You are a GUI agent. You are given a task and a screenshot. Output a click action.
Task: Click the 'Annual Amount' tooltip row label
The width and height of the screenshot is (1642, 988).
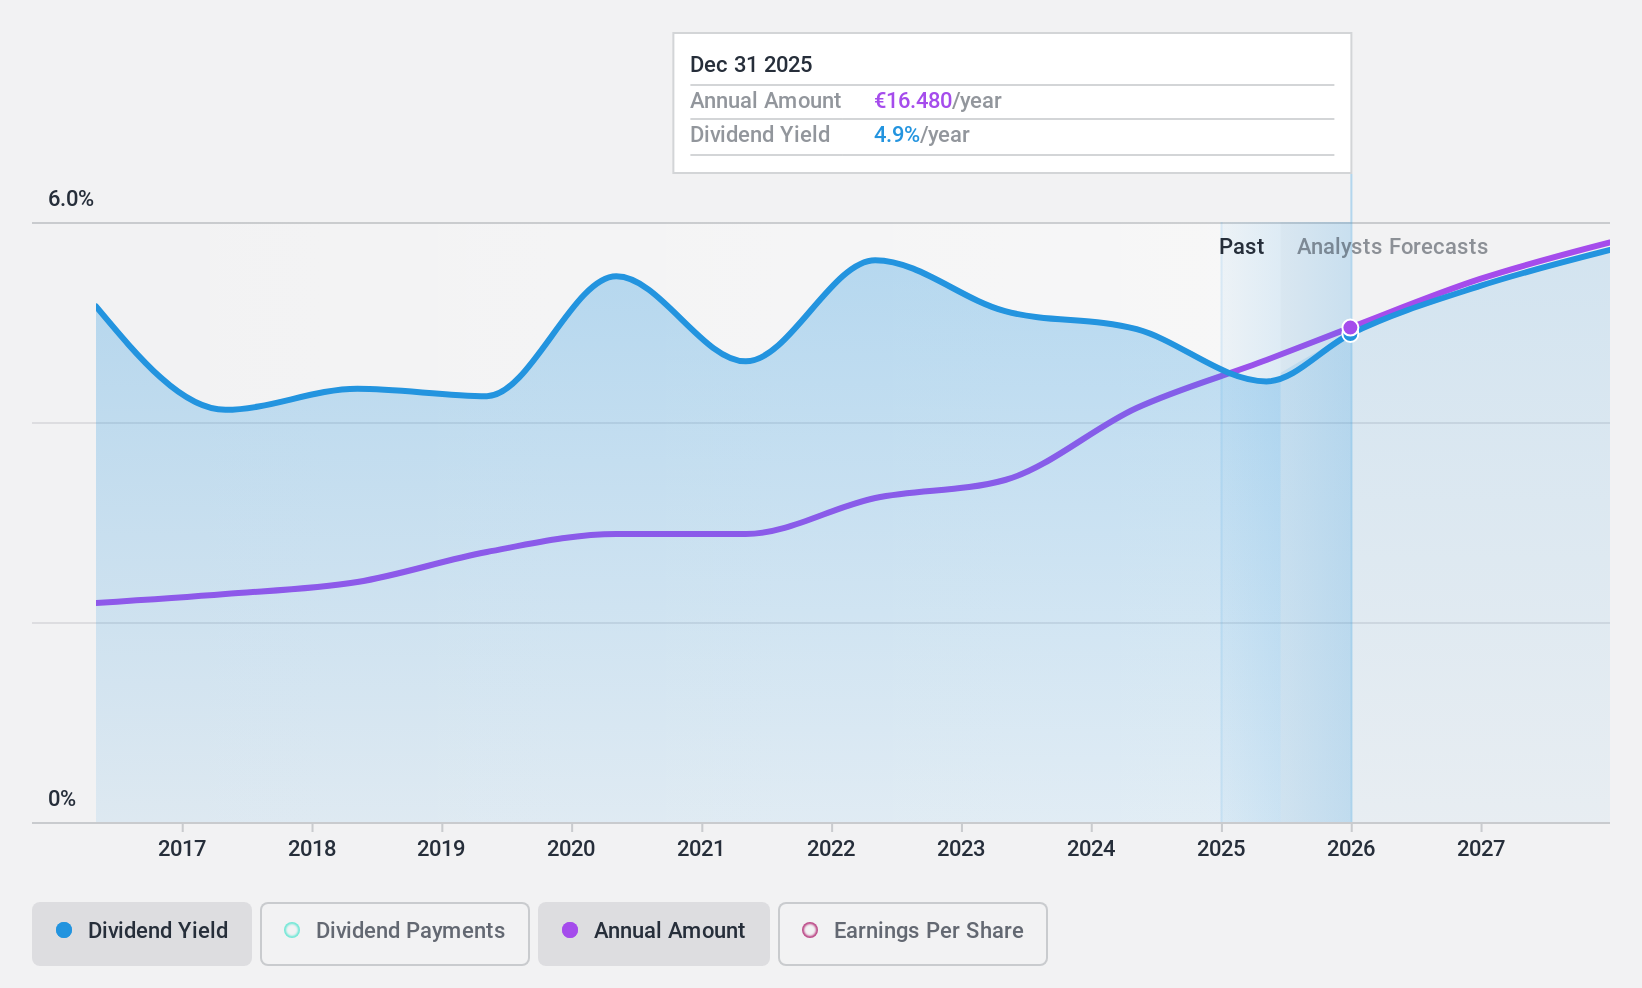766,101
